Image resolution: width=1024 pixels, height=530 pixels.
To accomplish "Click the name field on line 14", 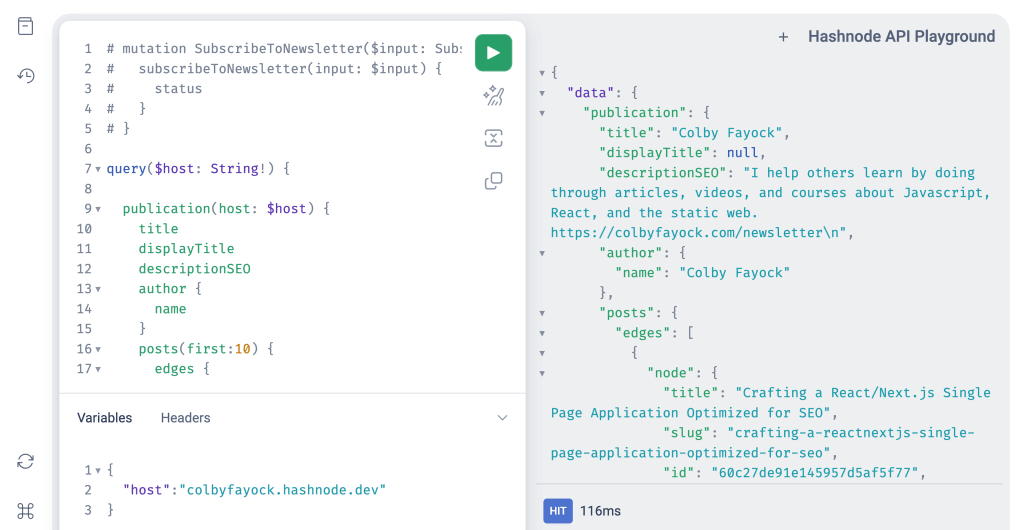I will (x=170, y=309).
